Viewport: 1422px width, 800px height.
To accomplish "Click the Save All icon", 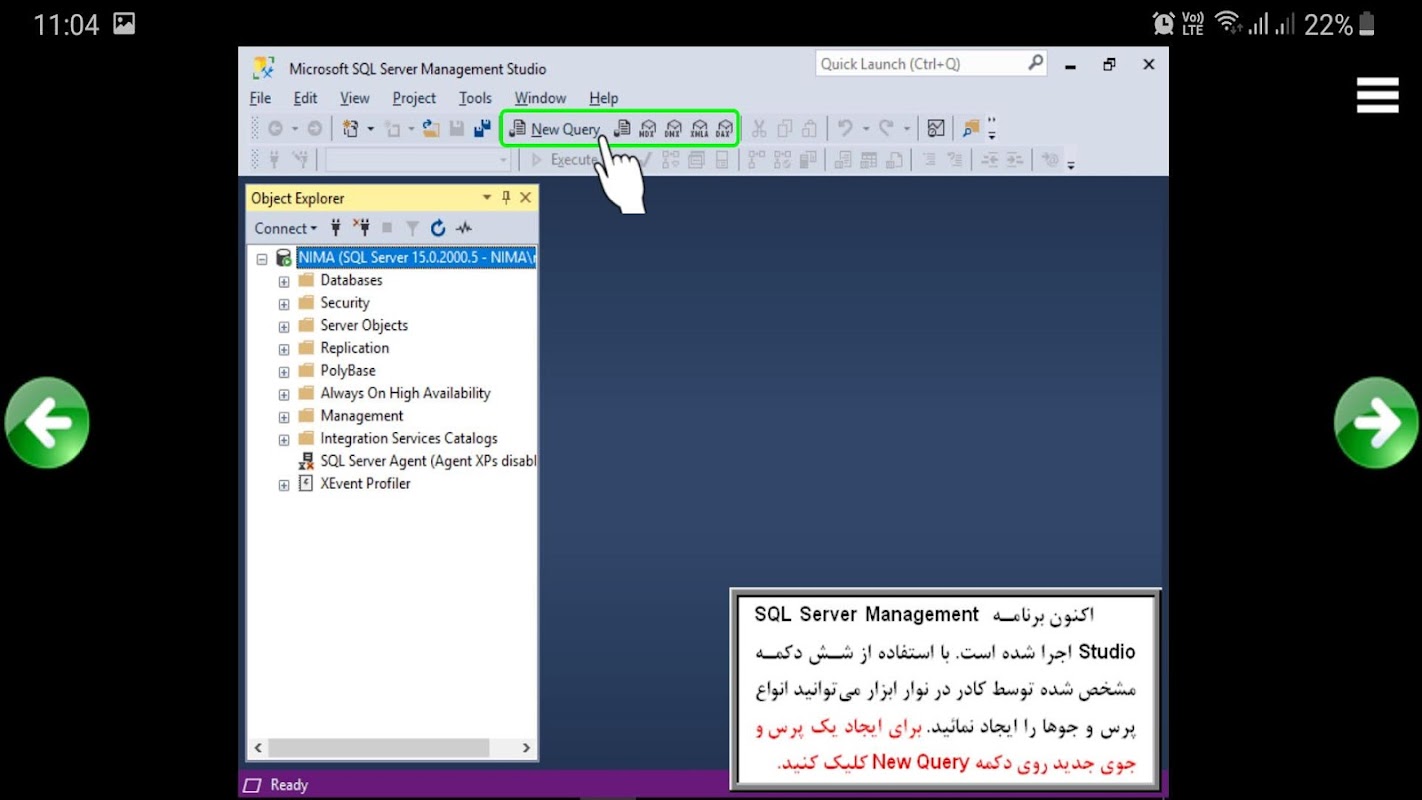I will [482, 129].
